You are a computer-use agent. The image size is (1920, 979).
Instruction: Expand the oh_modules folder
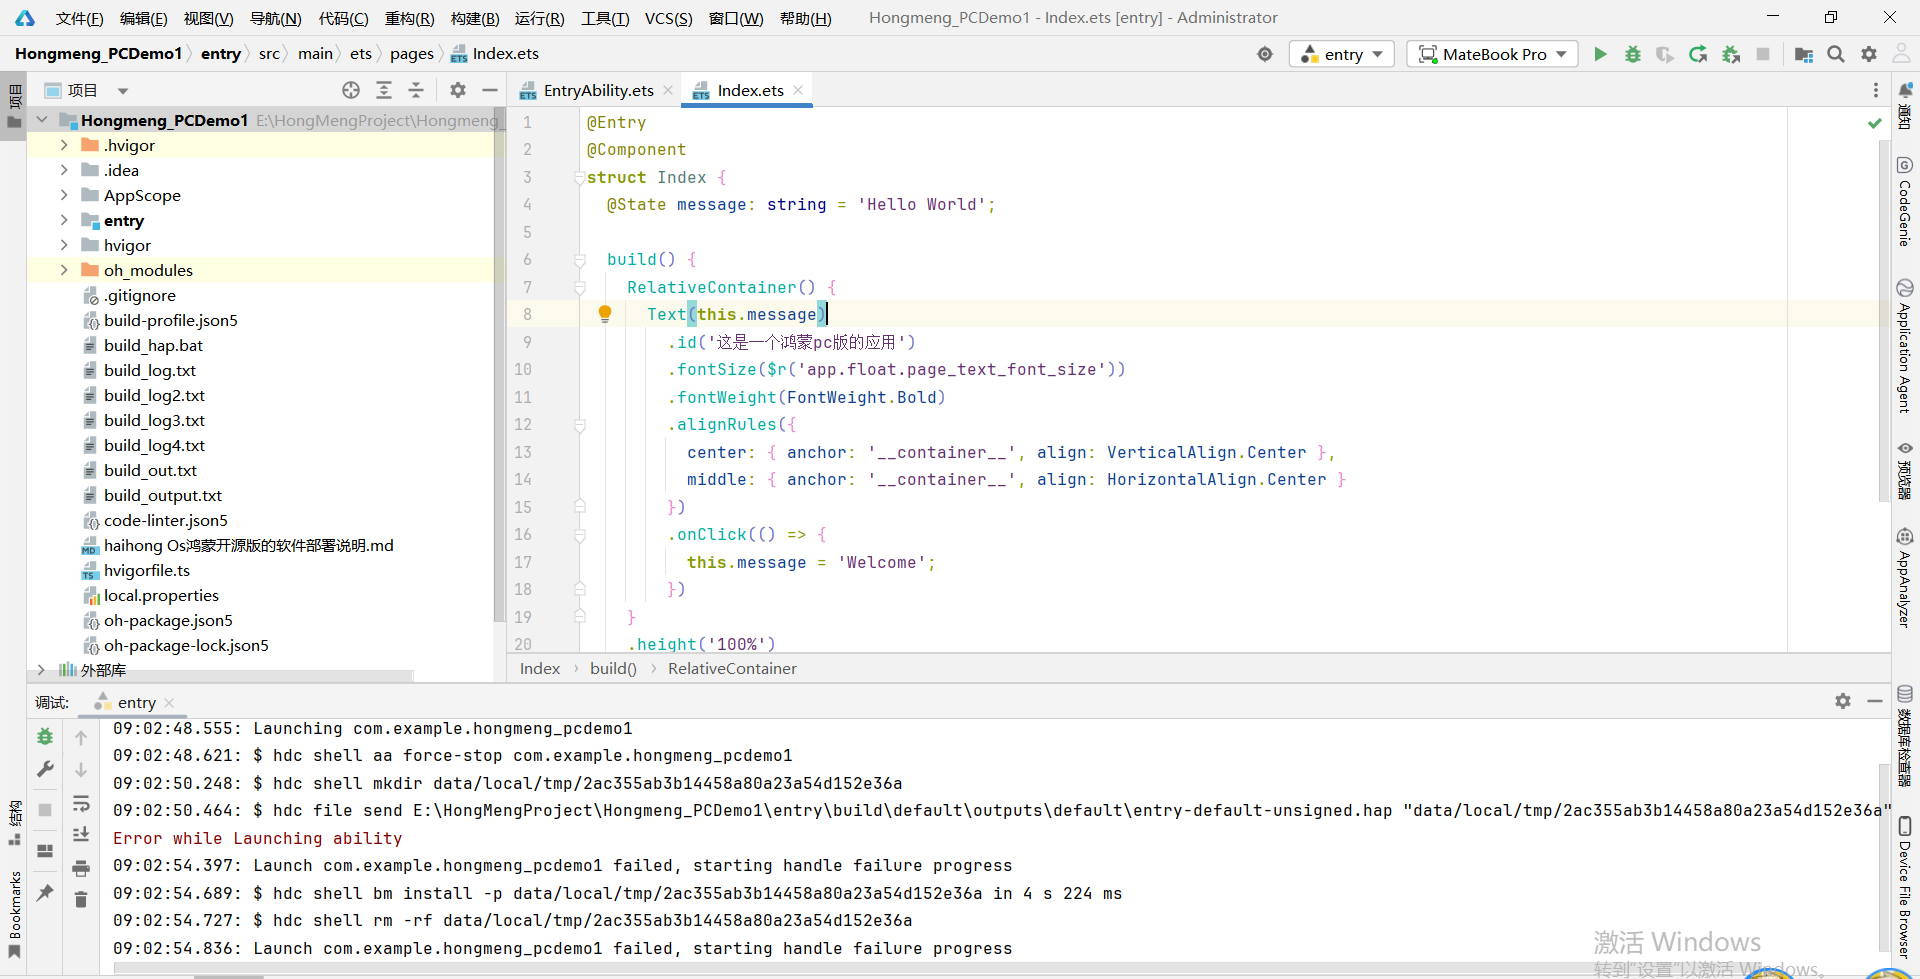pos(64,270)
